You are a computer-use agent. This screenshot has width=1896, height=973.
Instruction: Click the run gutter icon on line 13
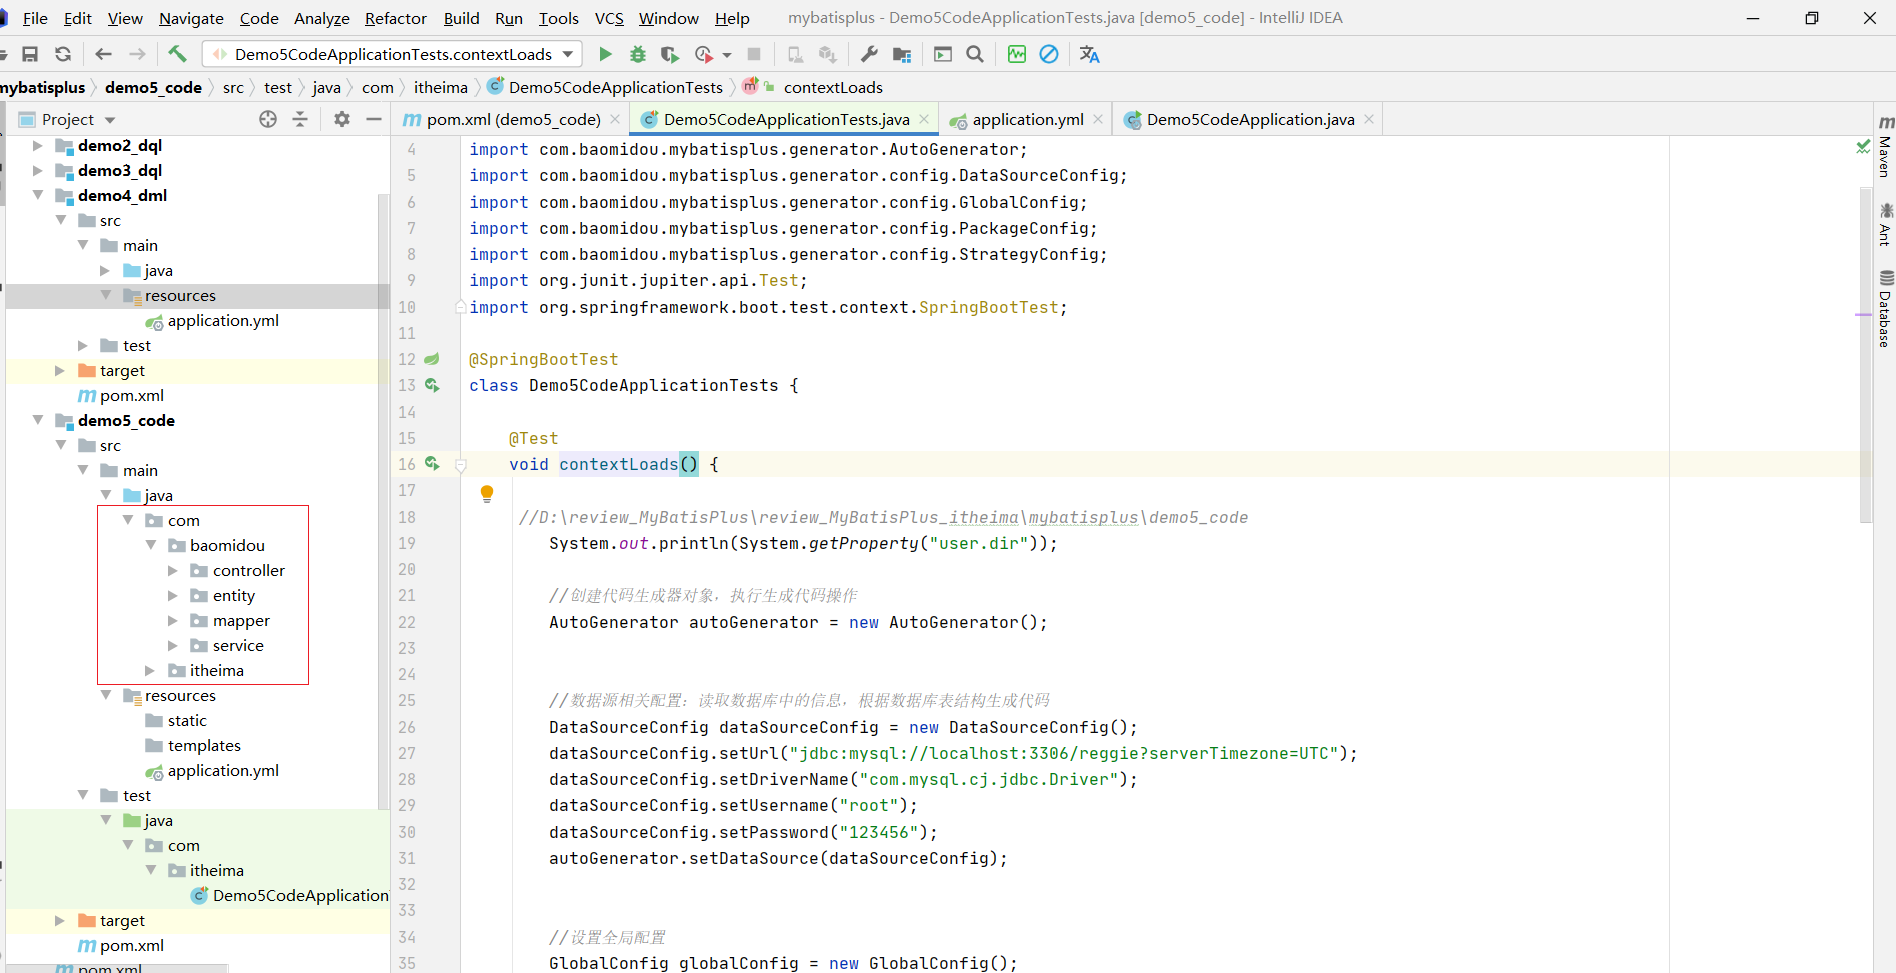coord(432,385)
